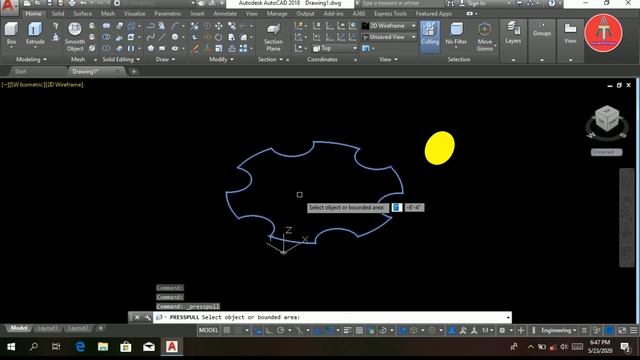Expand the Solid Editing panel
The width and height of the screenshot is (640, 360).
coord(121,59)
